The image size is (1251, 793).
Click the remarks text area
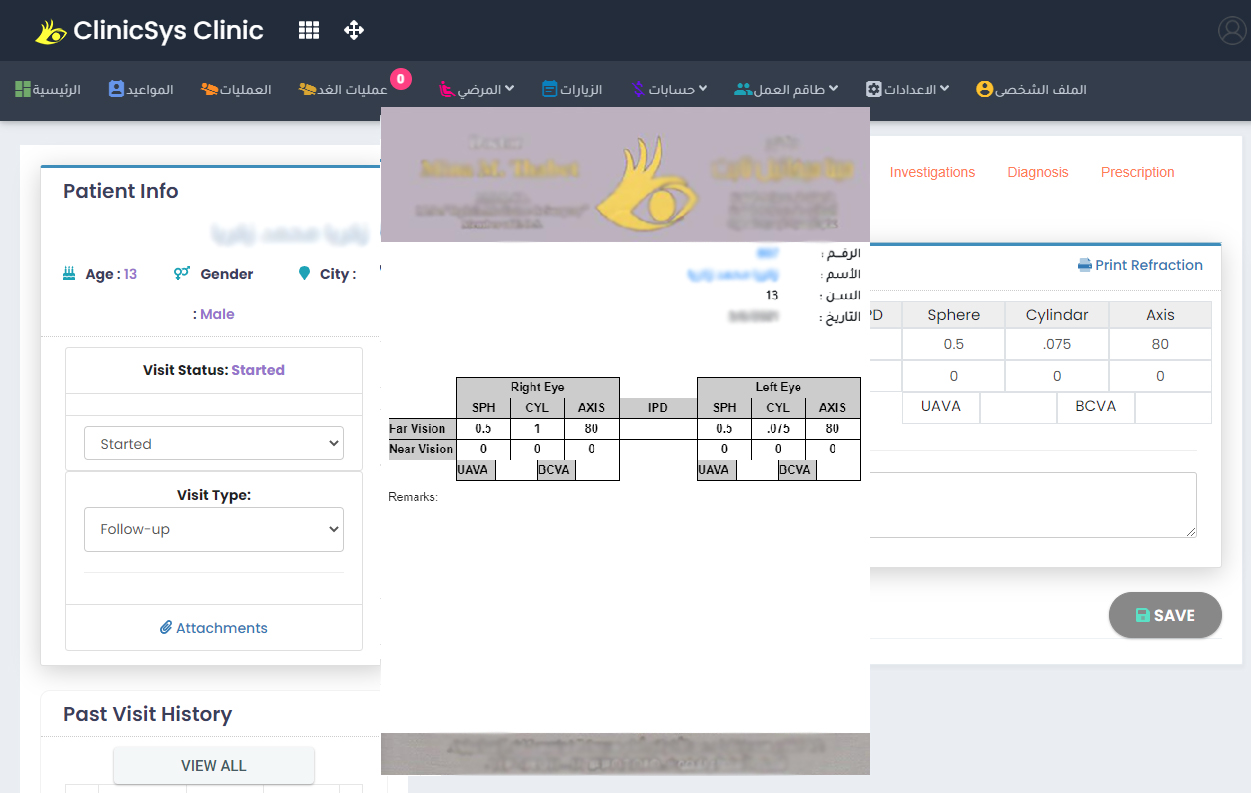tap(1032, 505)
